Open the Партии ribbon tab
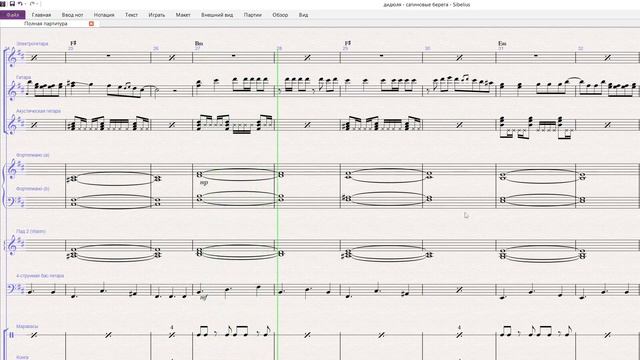 tap(253, 15)
